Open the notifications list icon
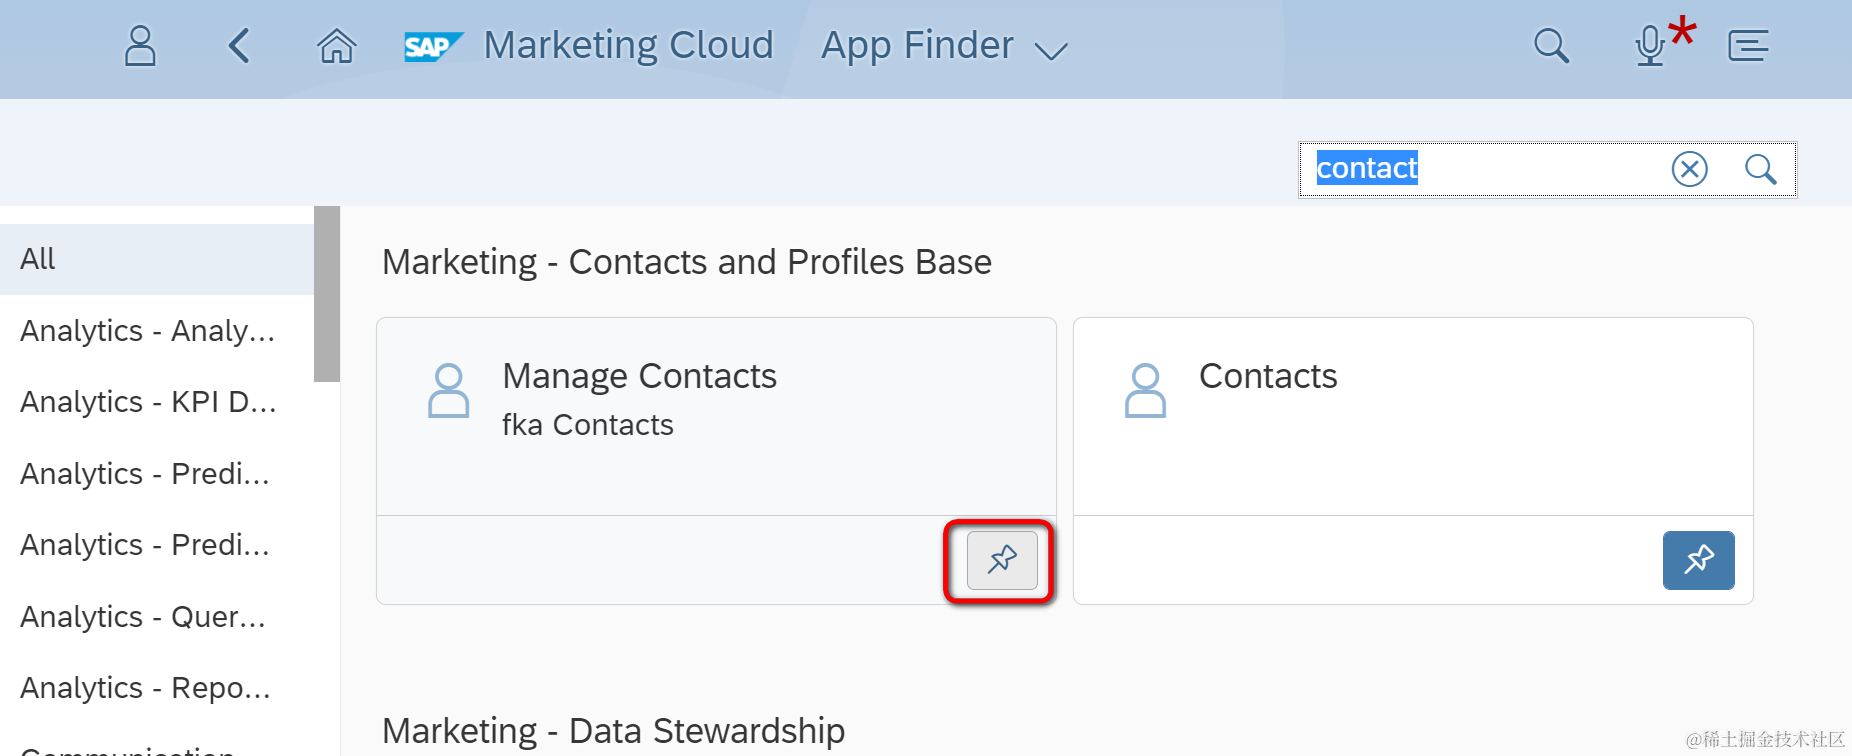The height and width of the screenshot is (756, 1852). [x=1748, y=46]
